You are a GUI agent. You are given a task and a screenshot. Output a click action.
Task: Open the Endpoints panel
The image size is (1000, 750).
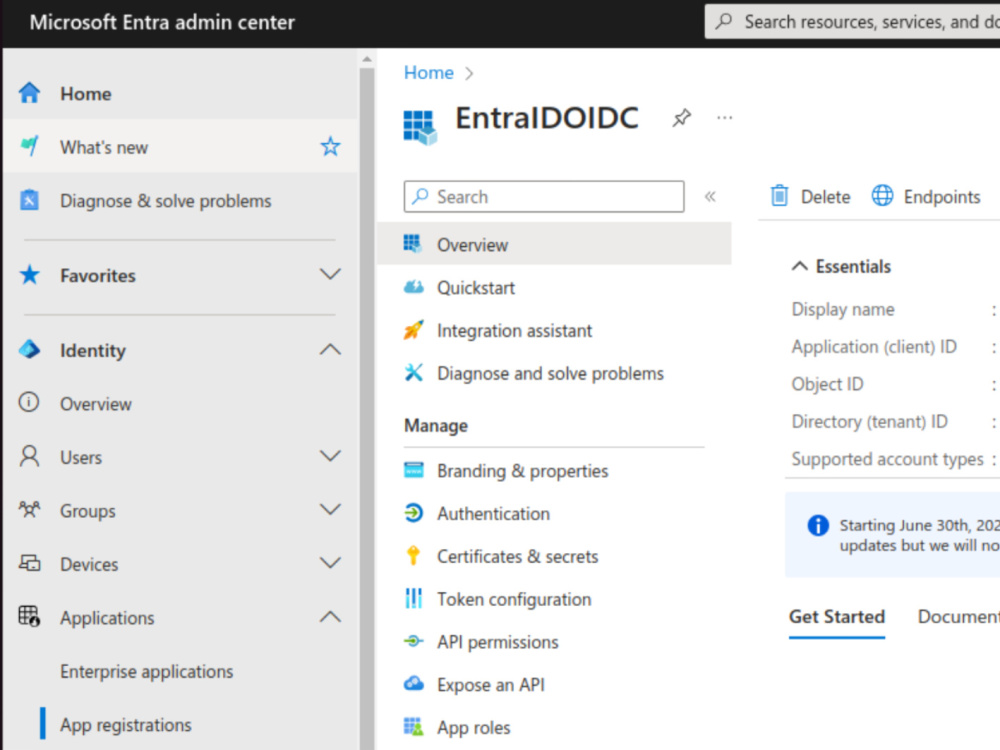click(942, 197)
